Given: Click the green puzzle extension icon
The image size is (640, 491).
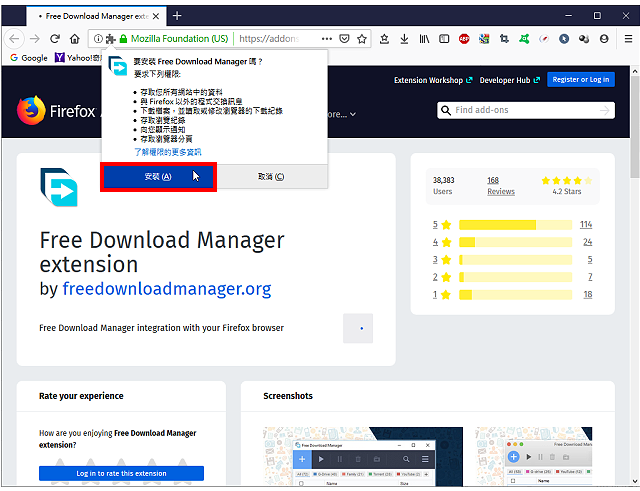Looking at the screenshot, I should (x=524, y=39).
